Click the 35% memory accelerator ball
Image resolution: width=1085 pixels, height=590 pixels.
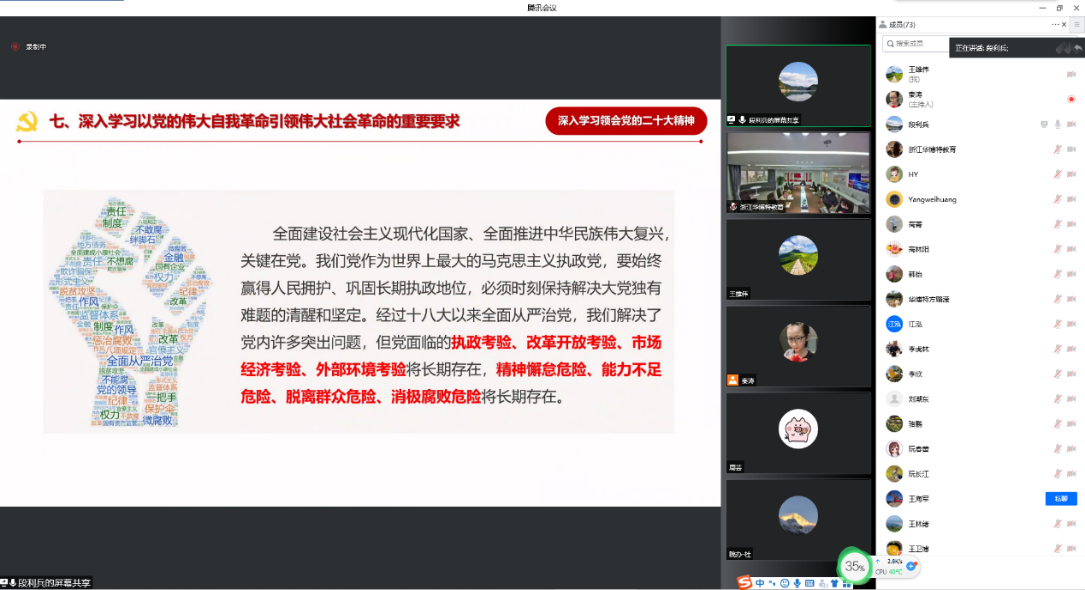click(x=854, y=566)
